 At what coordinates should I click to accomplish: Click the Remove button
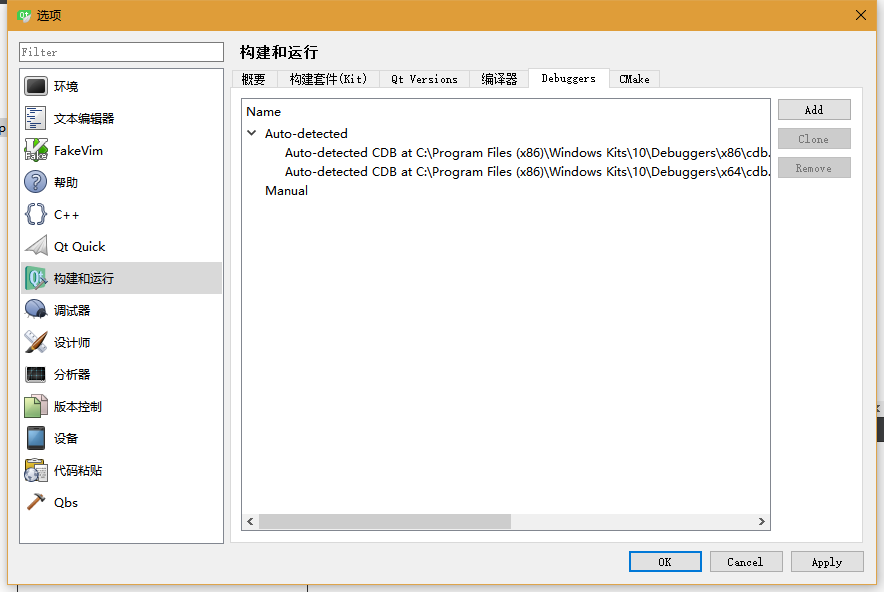coord(814,169)
